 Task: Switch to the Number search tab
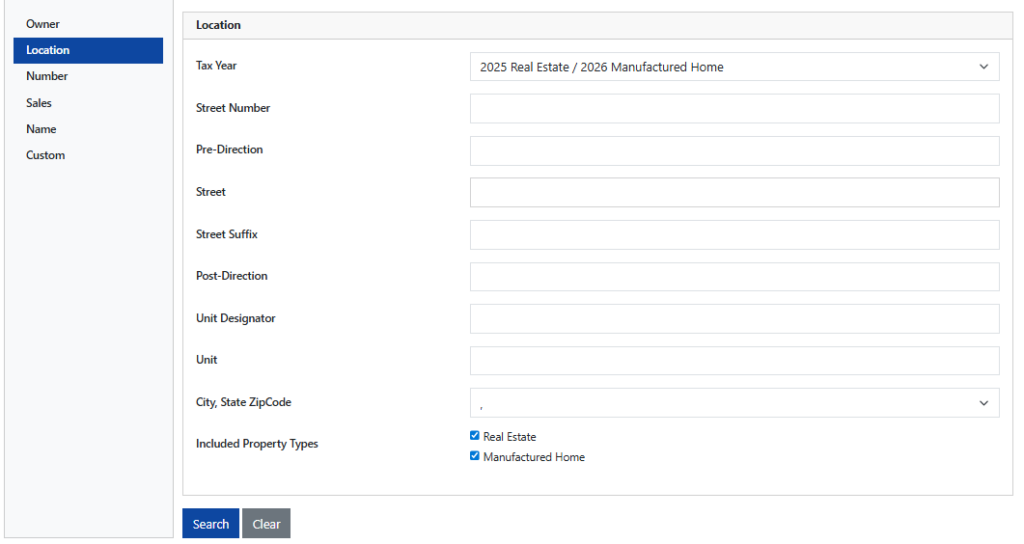(x=48, y=76)
